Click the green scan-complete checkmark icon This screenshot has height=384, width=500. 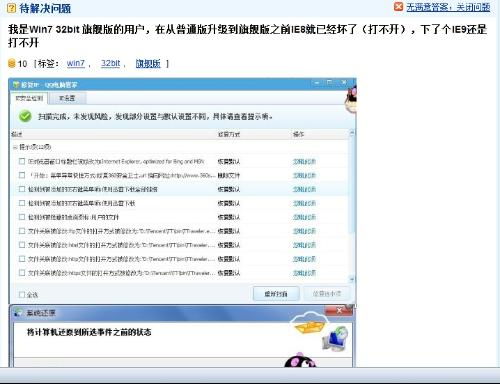tap(25, 116)
